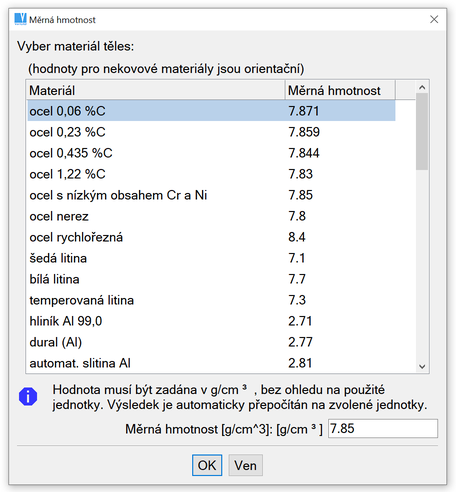Image resolution: width=456 pixels, height=492 pixels.
Task: Click the Měrná hmotnost column header
Action: click(340, 90)
